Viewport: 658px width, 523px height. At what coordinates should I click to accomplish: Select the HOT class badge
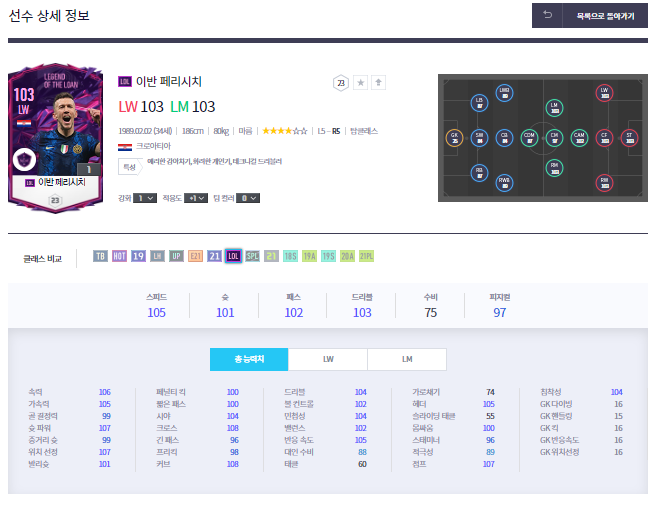[119, 256]
